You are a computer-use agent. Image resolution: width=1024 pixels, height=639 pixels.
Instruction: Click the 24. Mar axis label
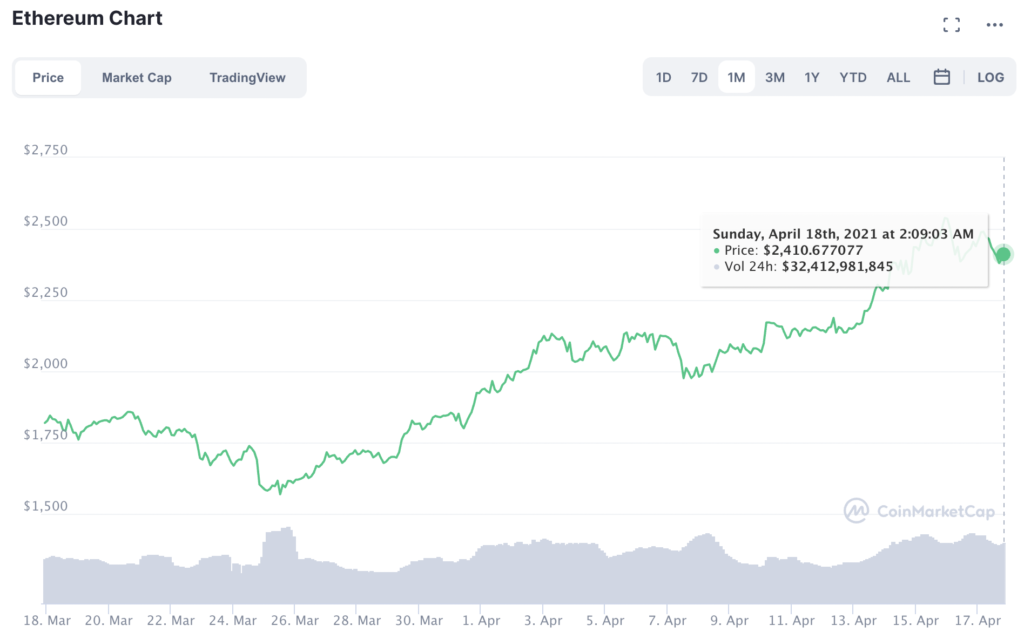pyautogui.click(x=232, y=620)
